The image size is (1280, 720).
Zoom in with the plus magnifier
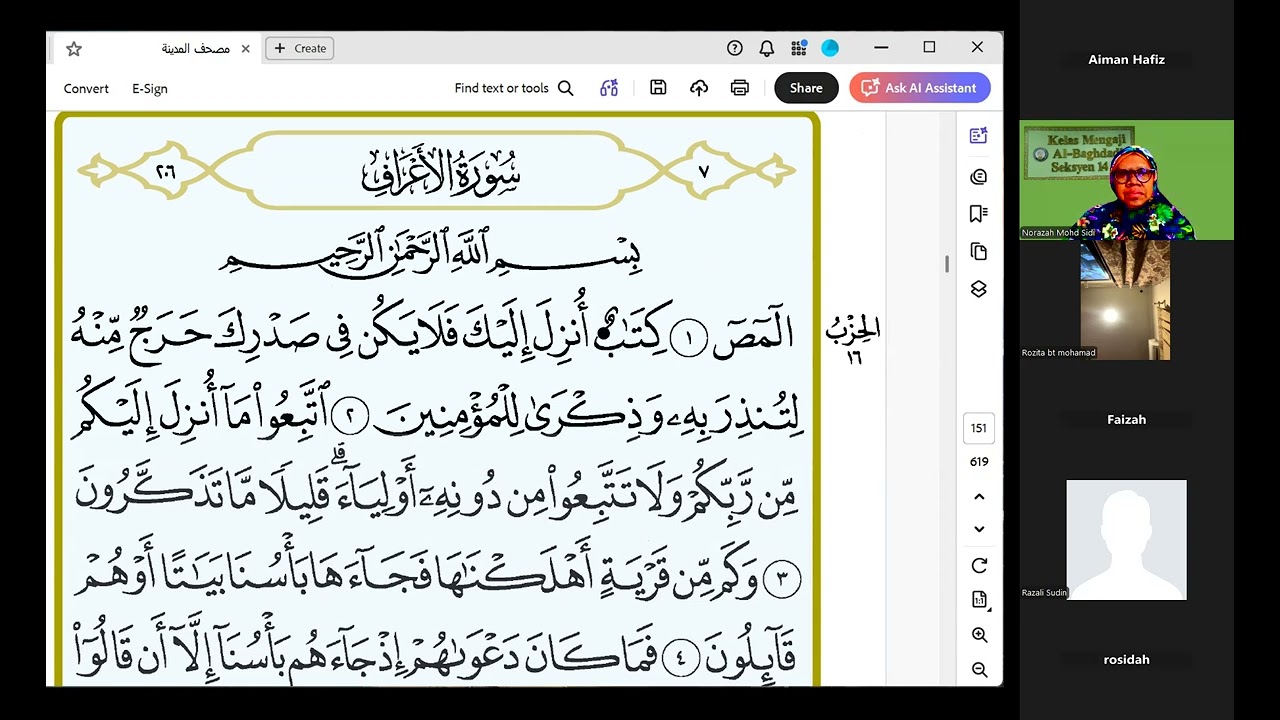[979, 636]
